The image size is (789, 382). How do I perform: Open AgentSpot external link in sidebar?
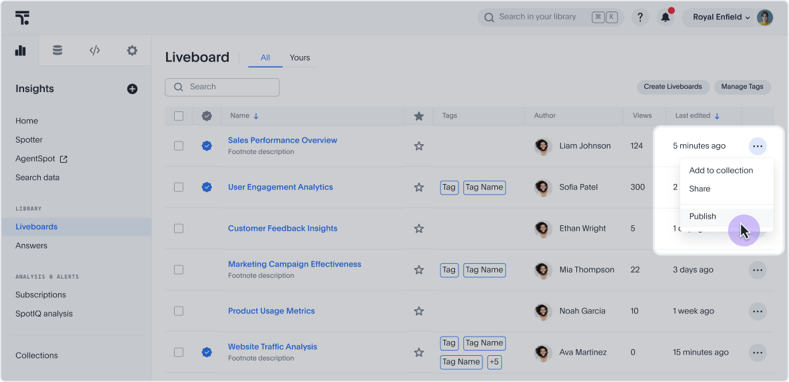(41, 159)
